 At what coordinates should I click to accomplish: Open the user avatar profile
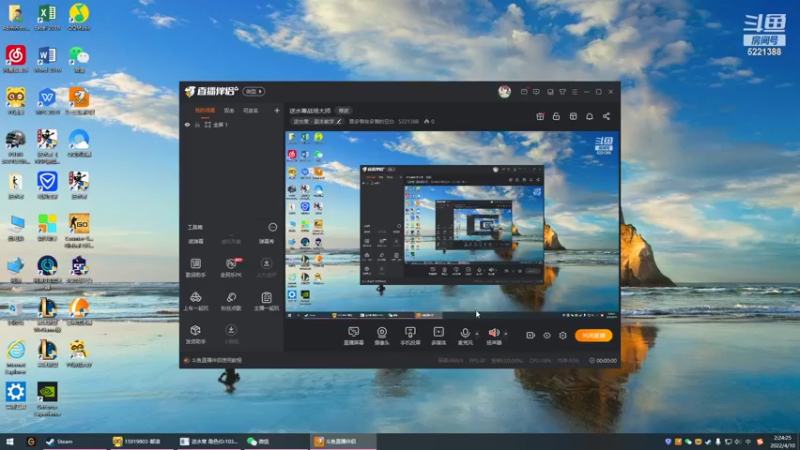click(x=504, y=91)
